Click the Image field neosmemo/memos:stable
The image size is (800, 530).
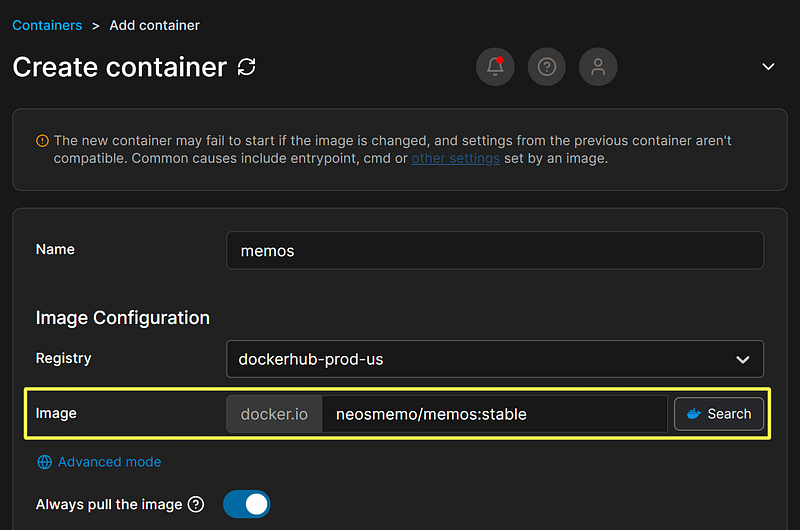pyautogui.click(x=494, y=414)
